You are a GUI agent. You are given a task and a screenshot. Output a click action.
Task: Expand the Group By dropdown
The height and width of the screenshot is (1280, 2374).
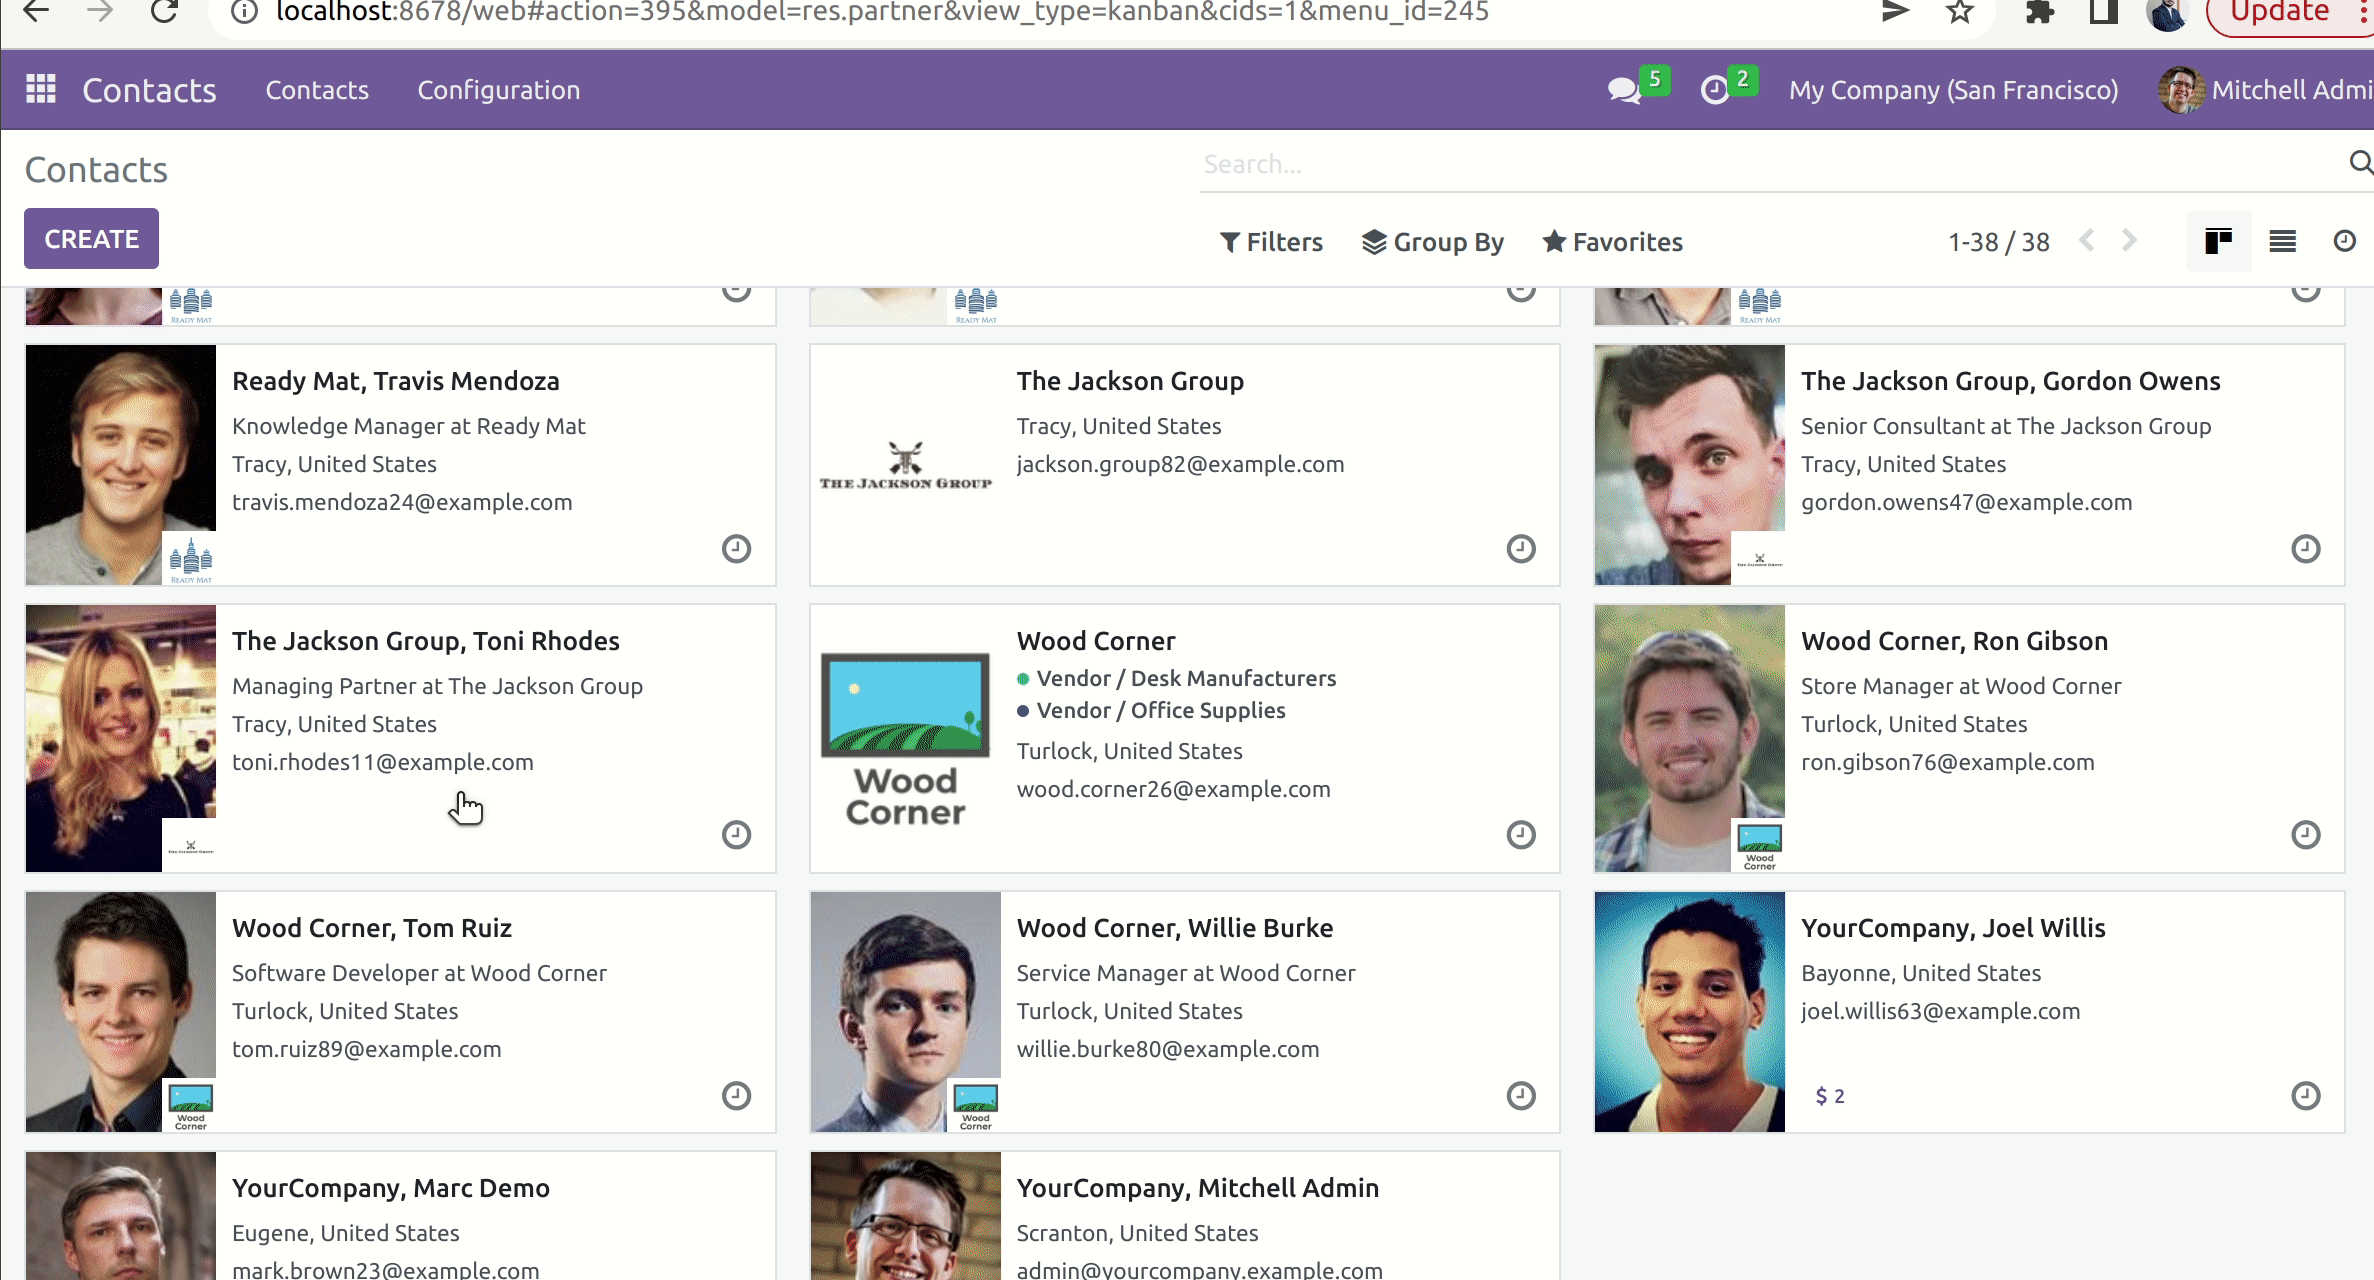click(x=1433, y=242)
